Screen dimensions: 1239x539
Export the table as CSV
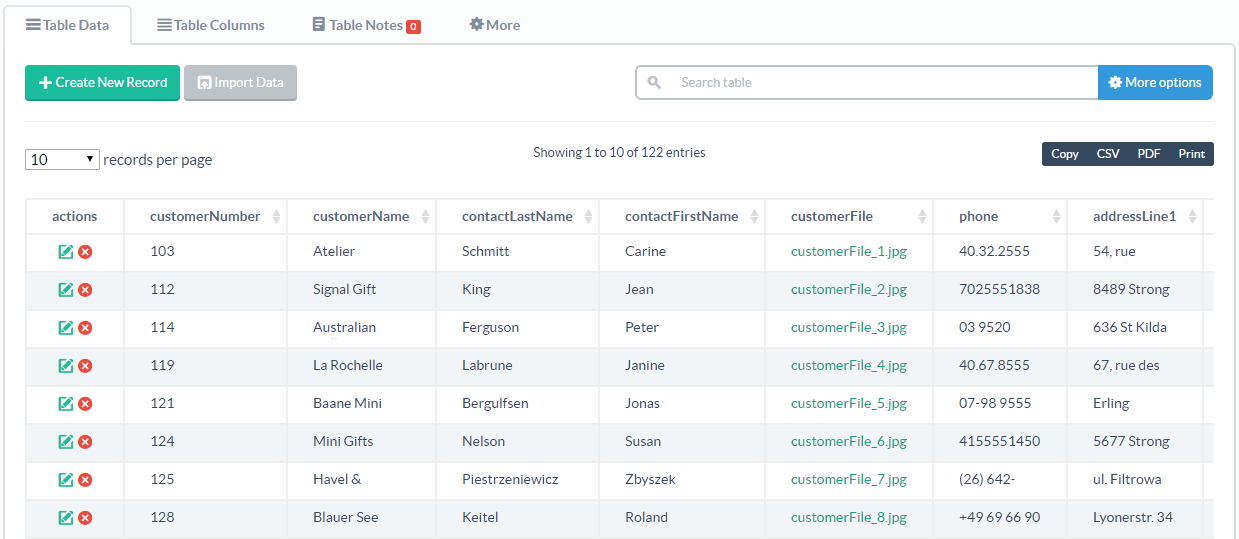coord(1108,154)
